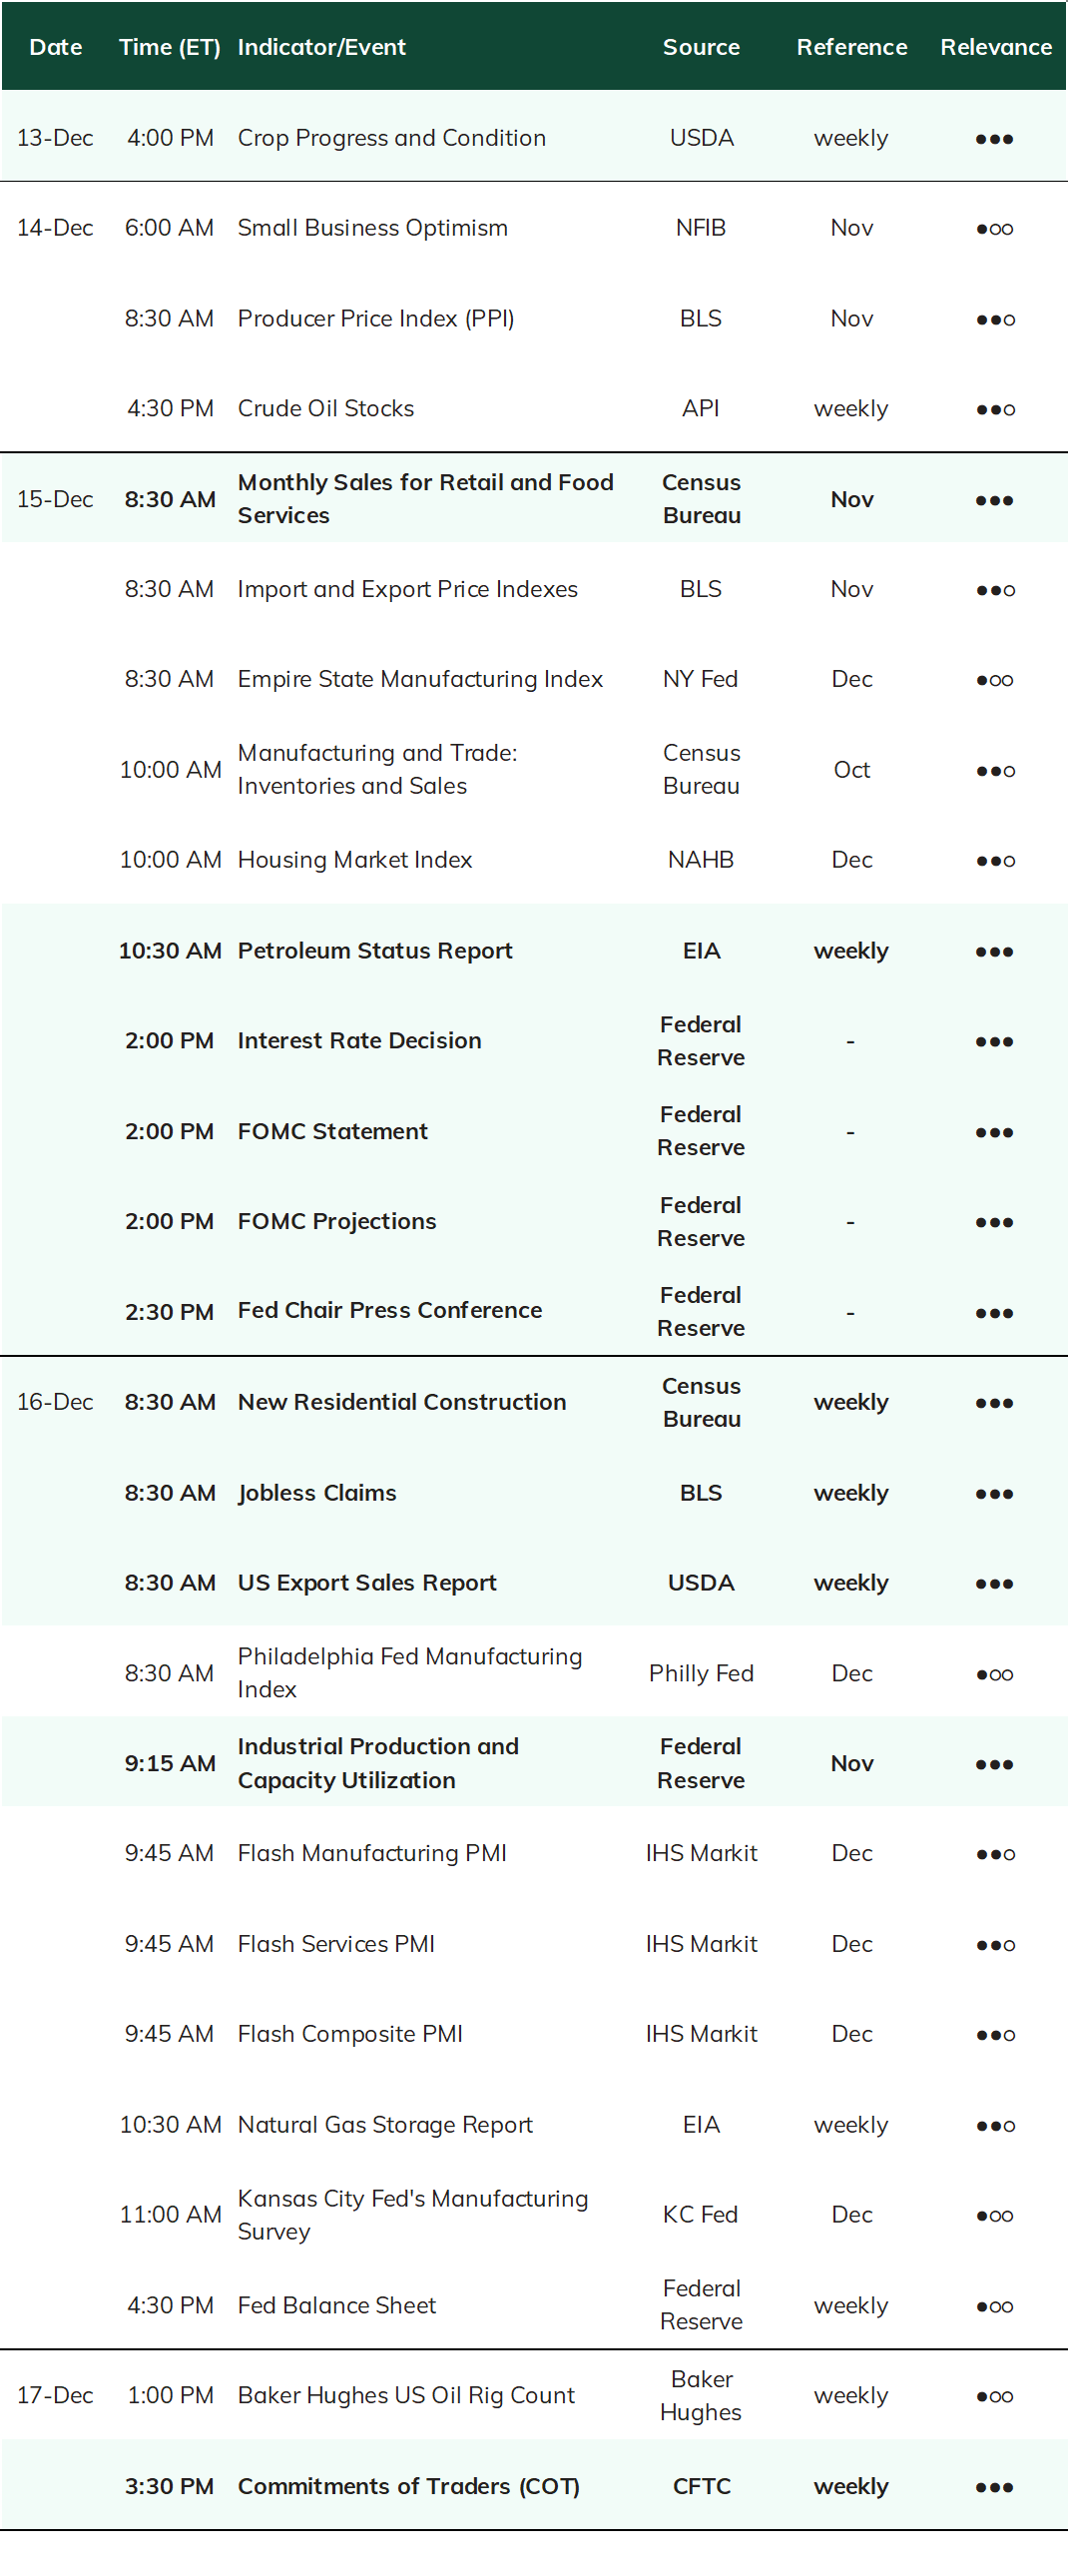Select the Empire State Manufacturing Index row
Viewport: 1069px width, 2576px height.
coord(534,679)
